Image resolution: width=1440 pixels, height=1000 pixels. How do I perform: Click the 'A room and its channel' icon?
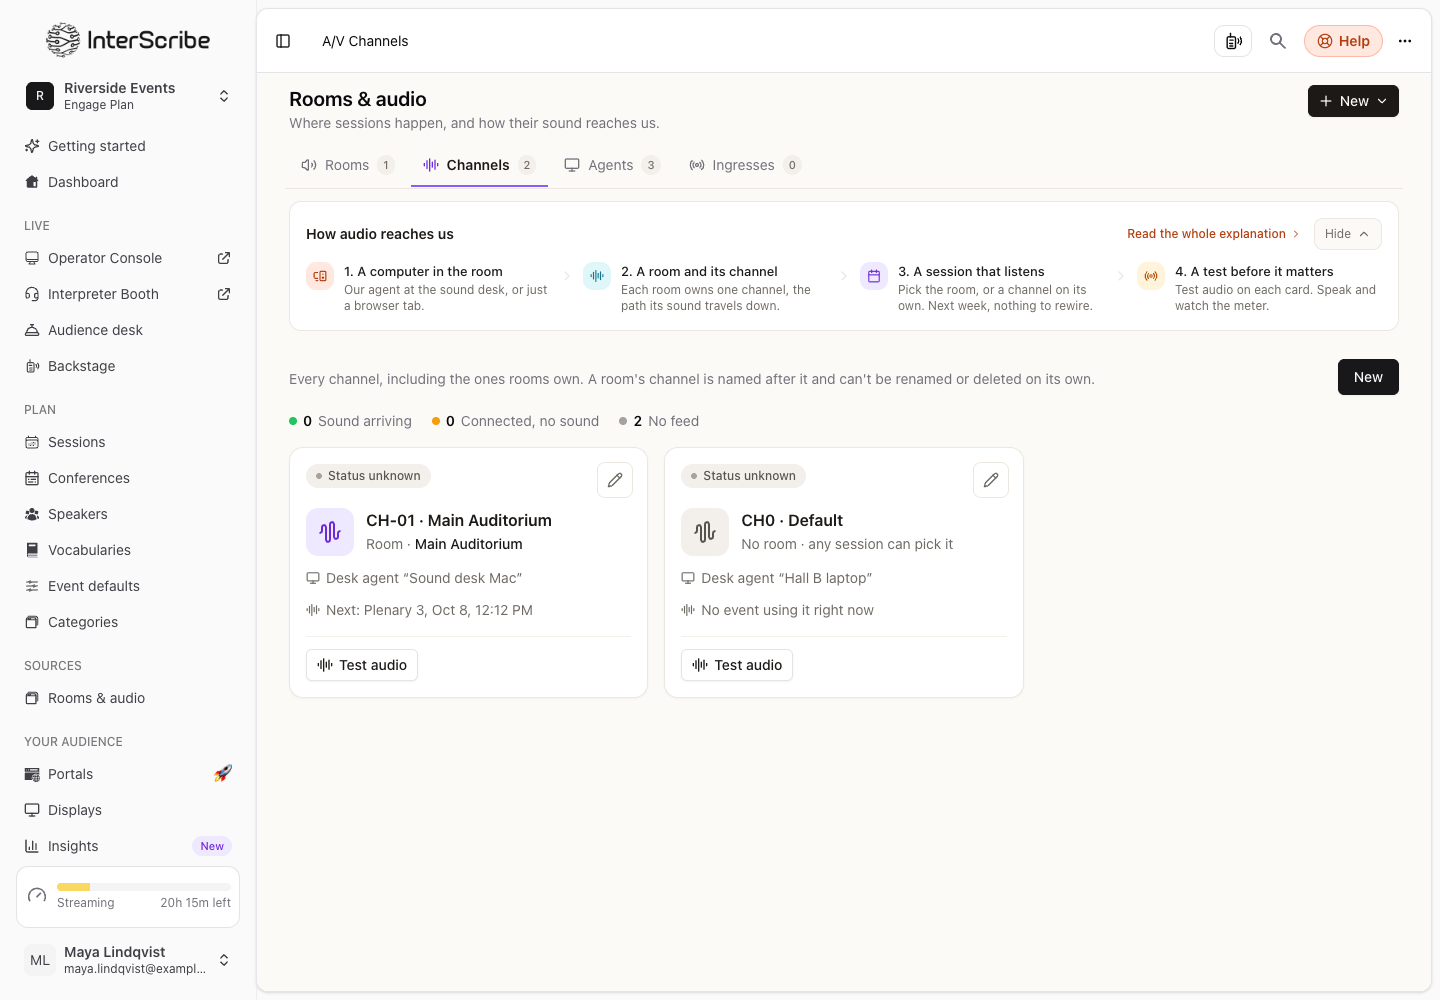[597, 276]
